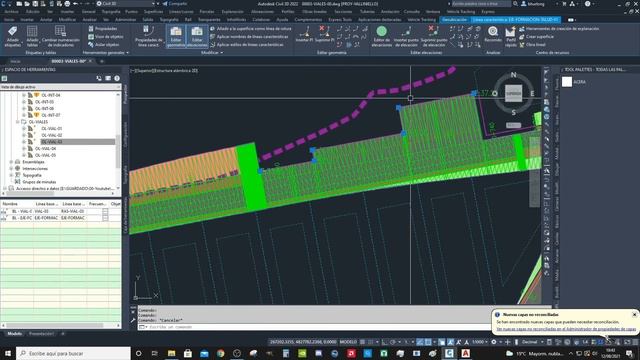The image size is (640, 360).
Task: Click the Windows Start button
Action: coord(8,353)
